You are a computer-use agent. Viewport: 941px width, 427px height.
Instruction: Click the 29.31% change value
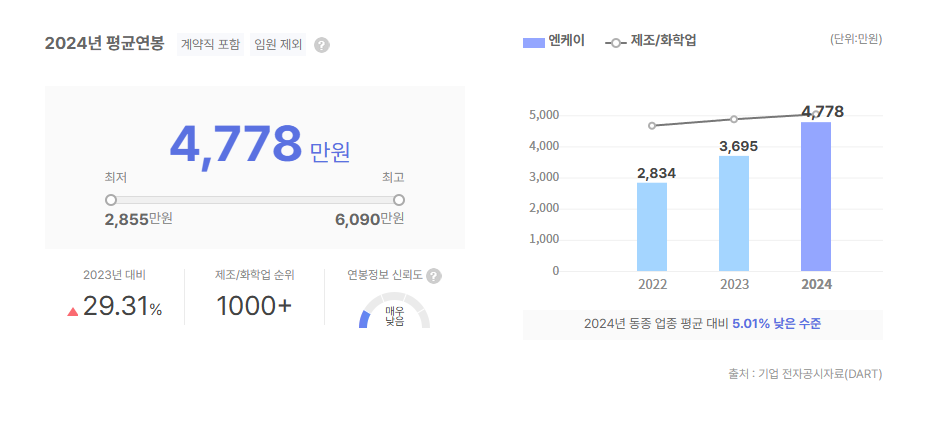pyautogui.click(x=122, y=306)
